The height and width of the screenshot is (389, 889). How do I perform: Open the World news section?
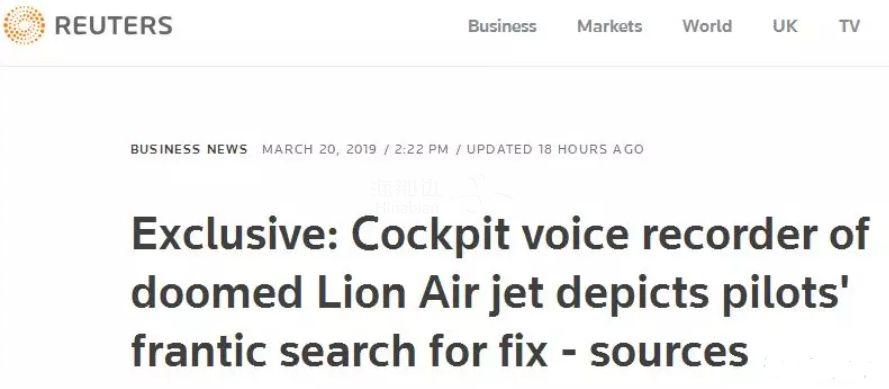[x=707, y=26]
